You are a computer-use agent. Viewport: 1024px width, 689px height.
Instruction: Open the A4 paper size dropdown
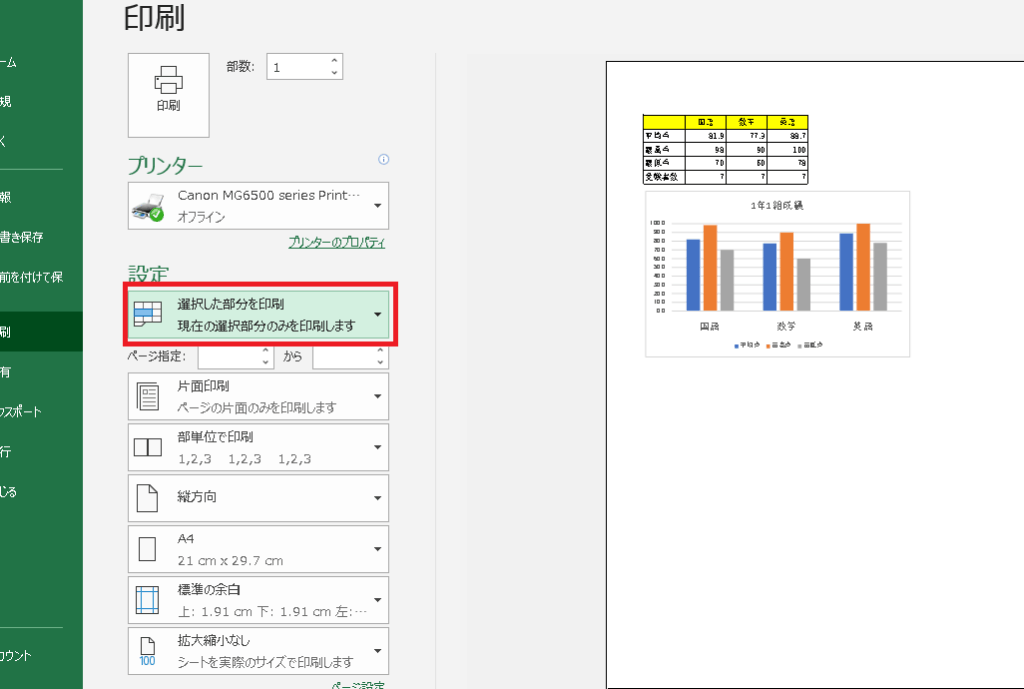(x=258, y=549)
